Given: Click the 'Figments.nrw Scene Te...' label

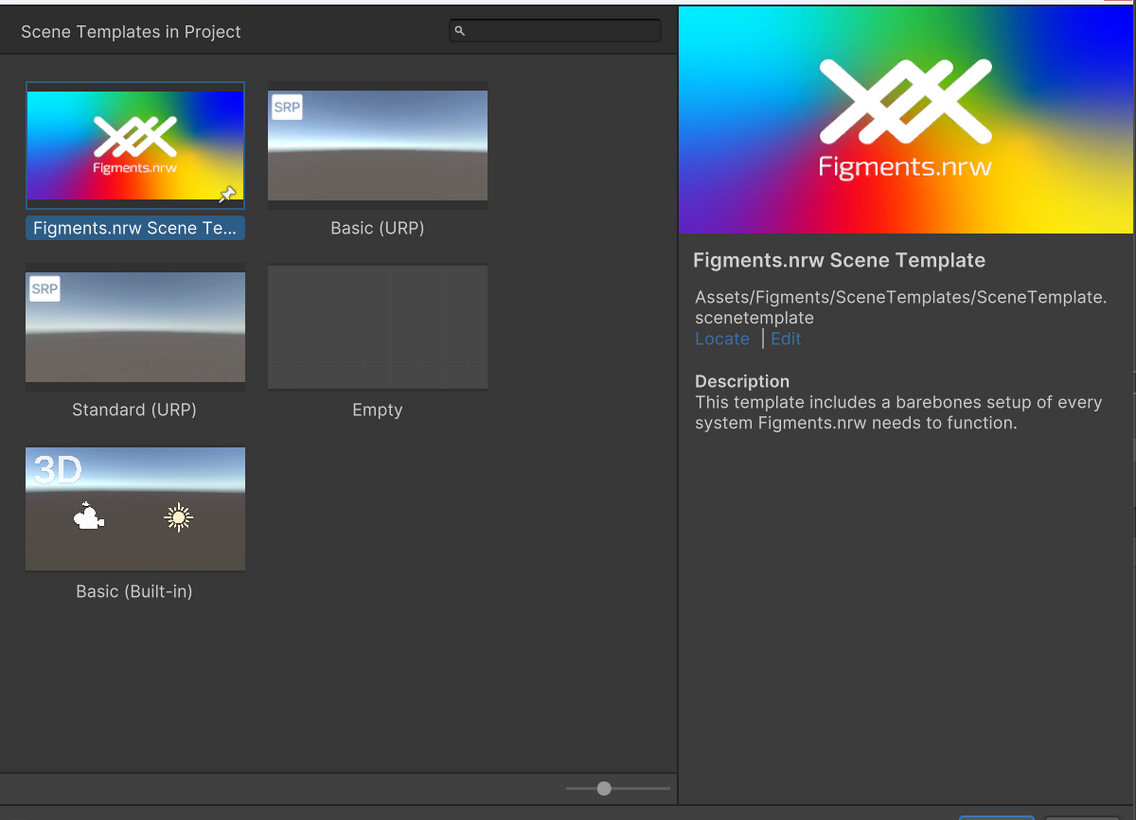Looking at the screenshot, I should (x=135, y=228).
